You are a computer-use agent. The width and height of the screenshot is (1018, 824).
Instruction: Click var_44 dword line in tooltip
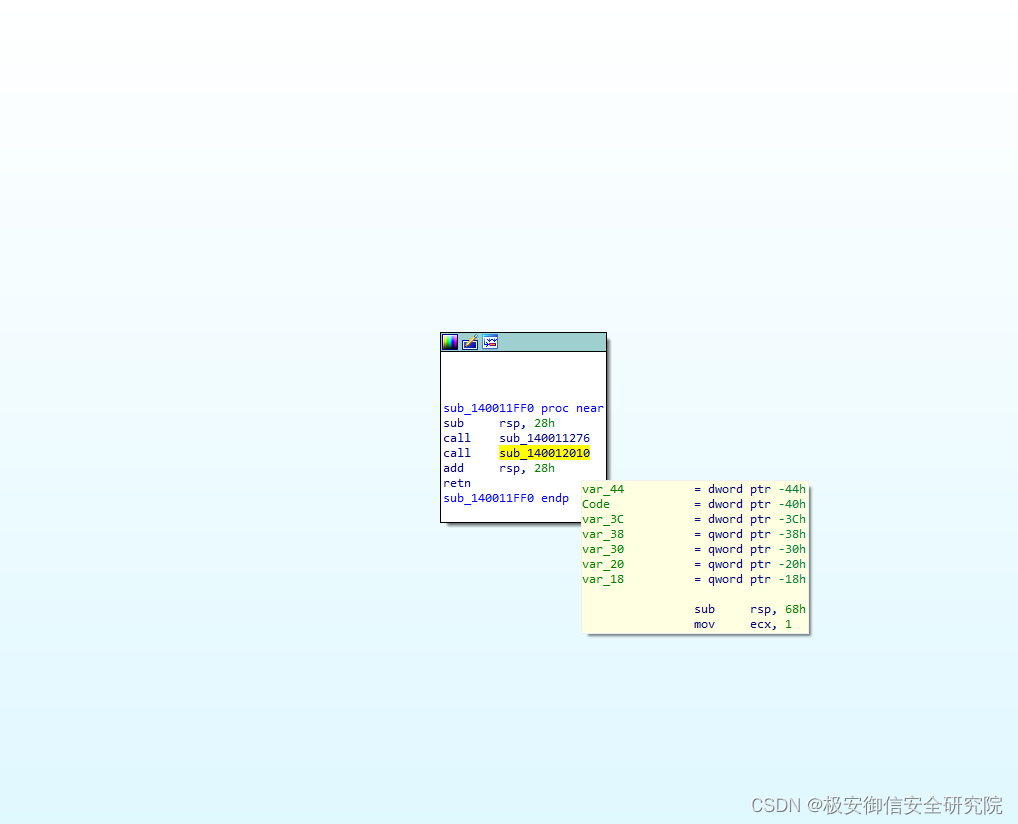click(694, 490)
